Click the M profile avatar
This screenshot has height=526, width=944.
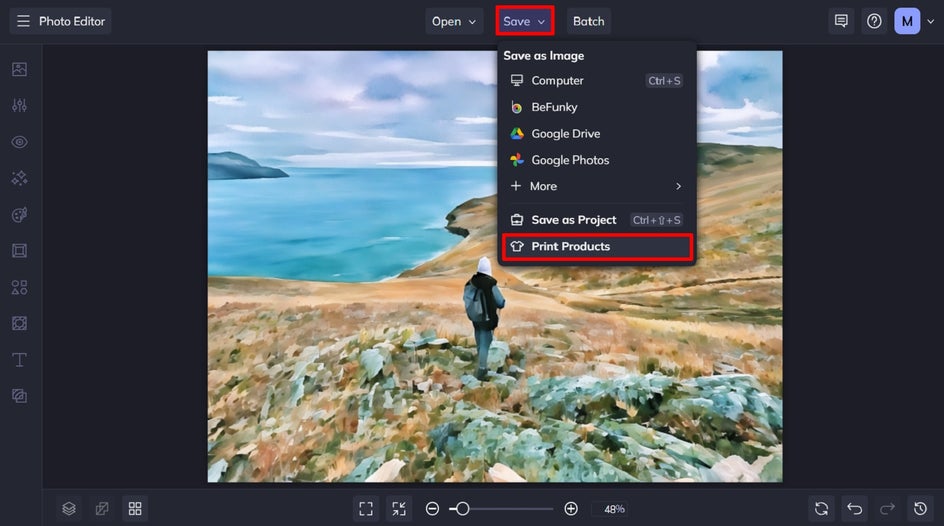pyautogui.click(x=907, y=21)
